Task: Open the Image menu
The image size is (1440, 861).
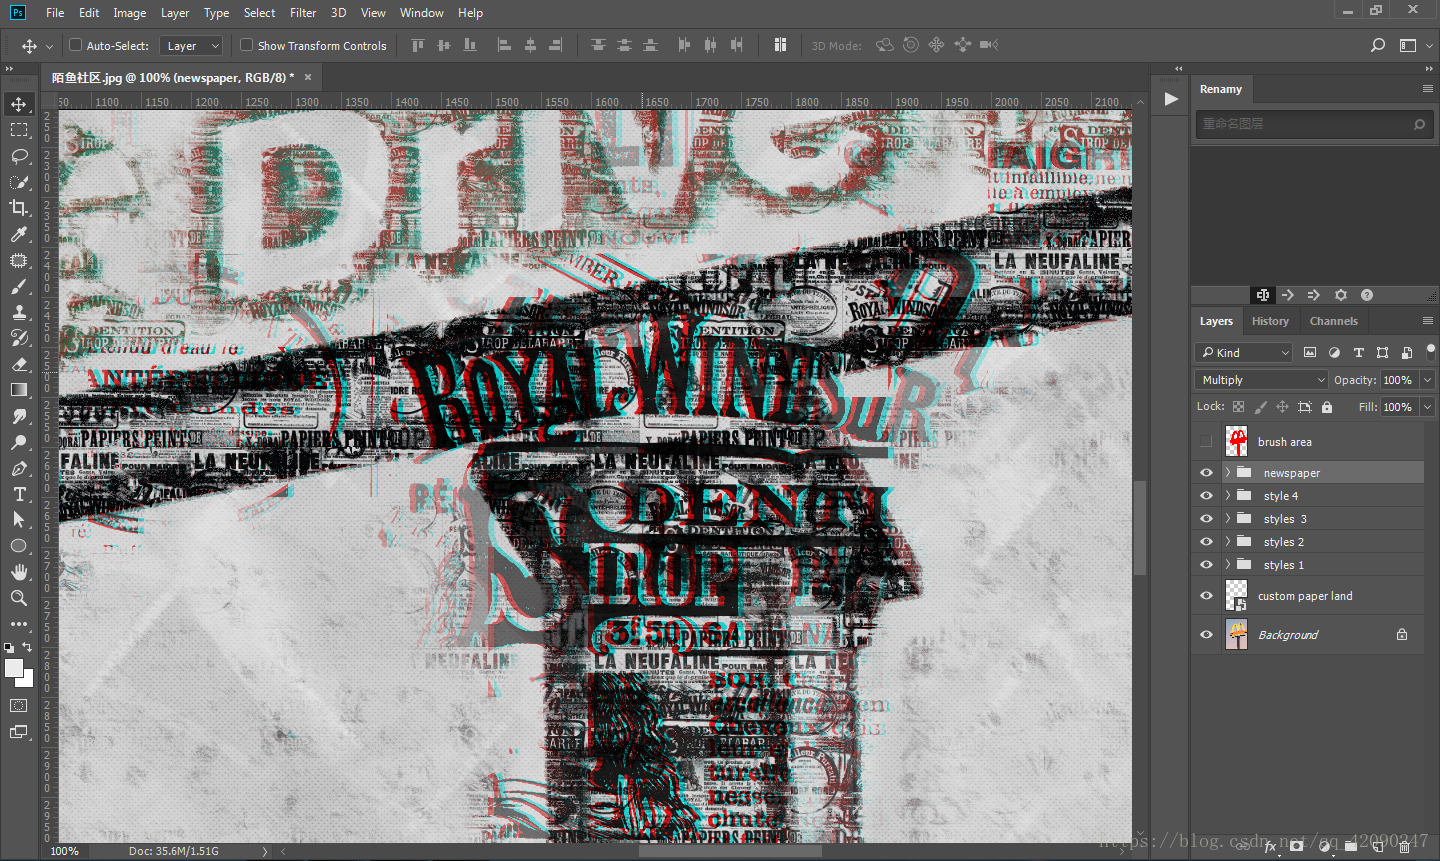Action: point(129,13)
